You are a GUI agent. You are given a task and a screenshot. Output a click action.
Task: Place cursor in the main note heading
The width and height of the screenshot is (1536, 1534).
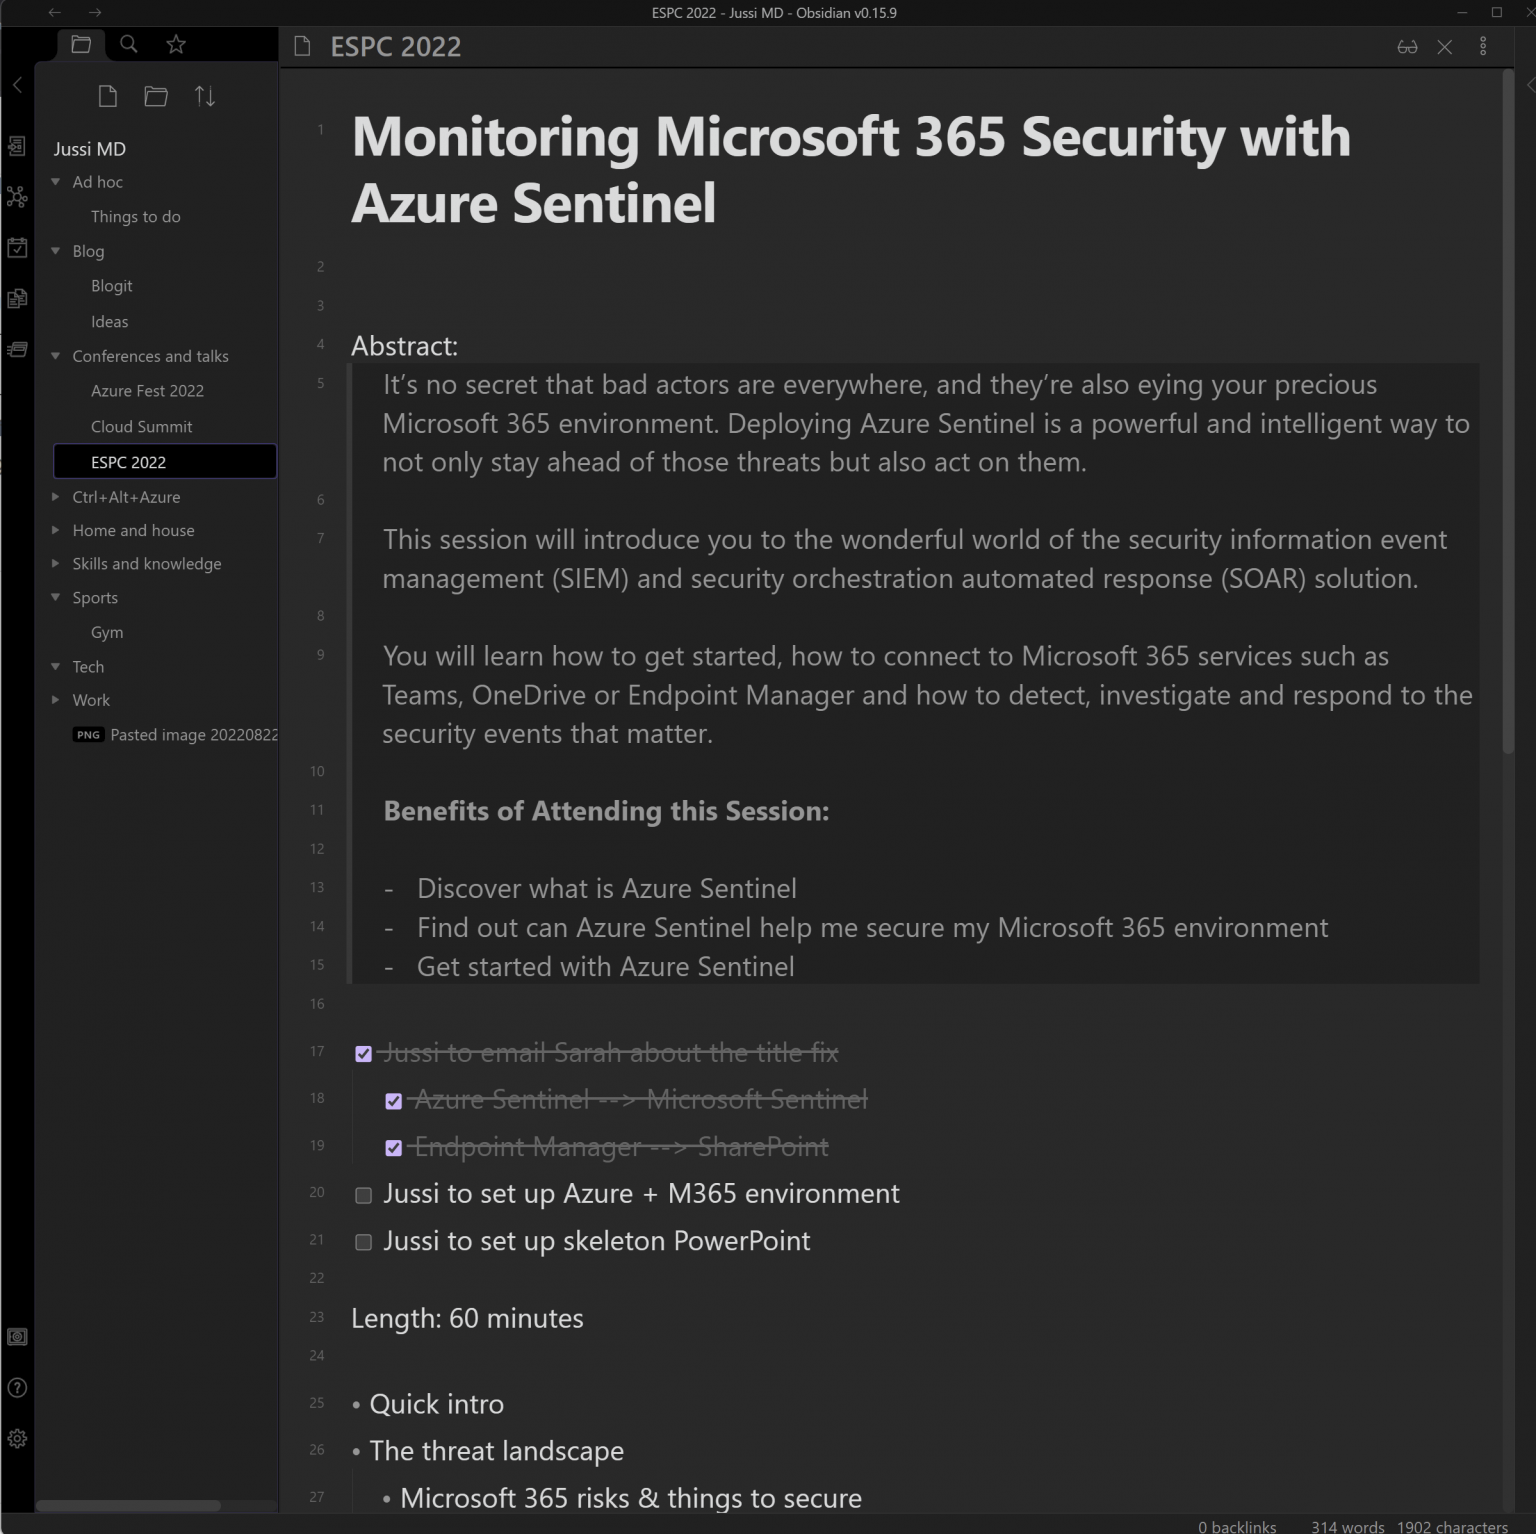850,170
